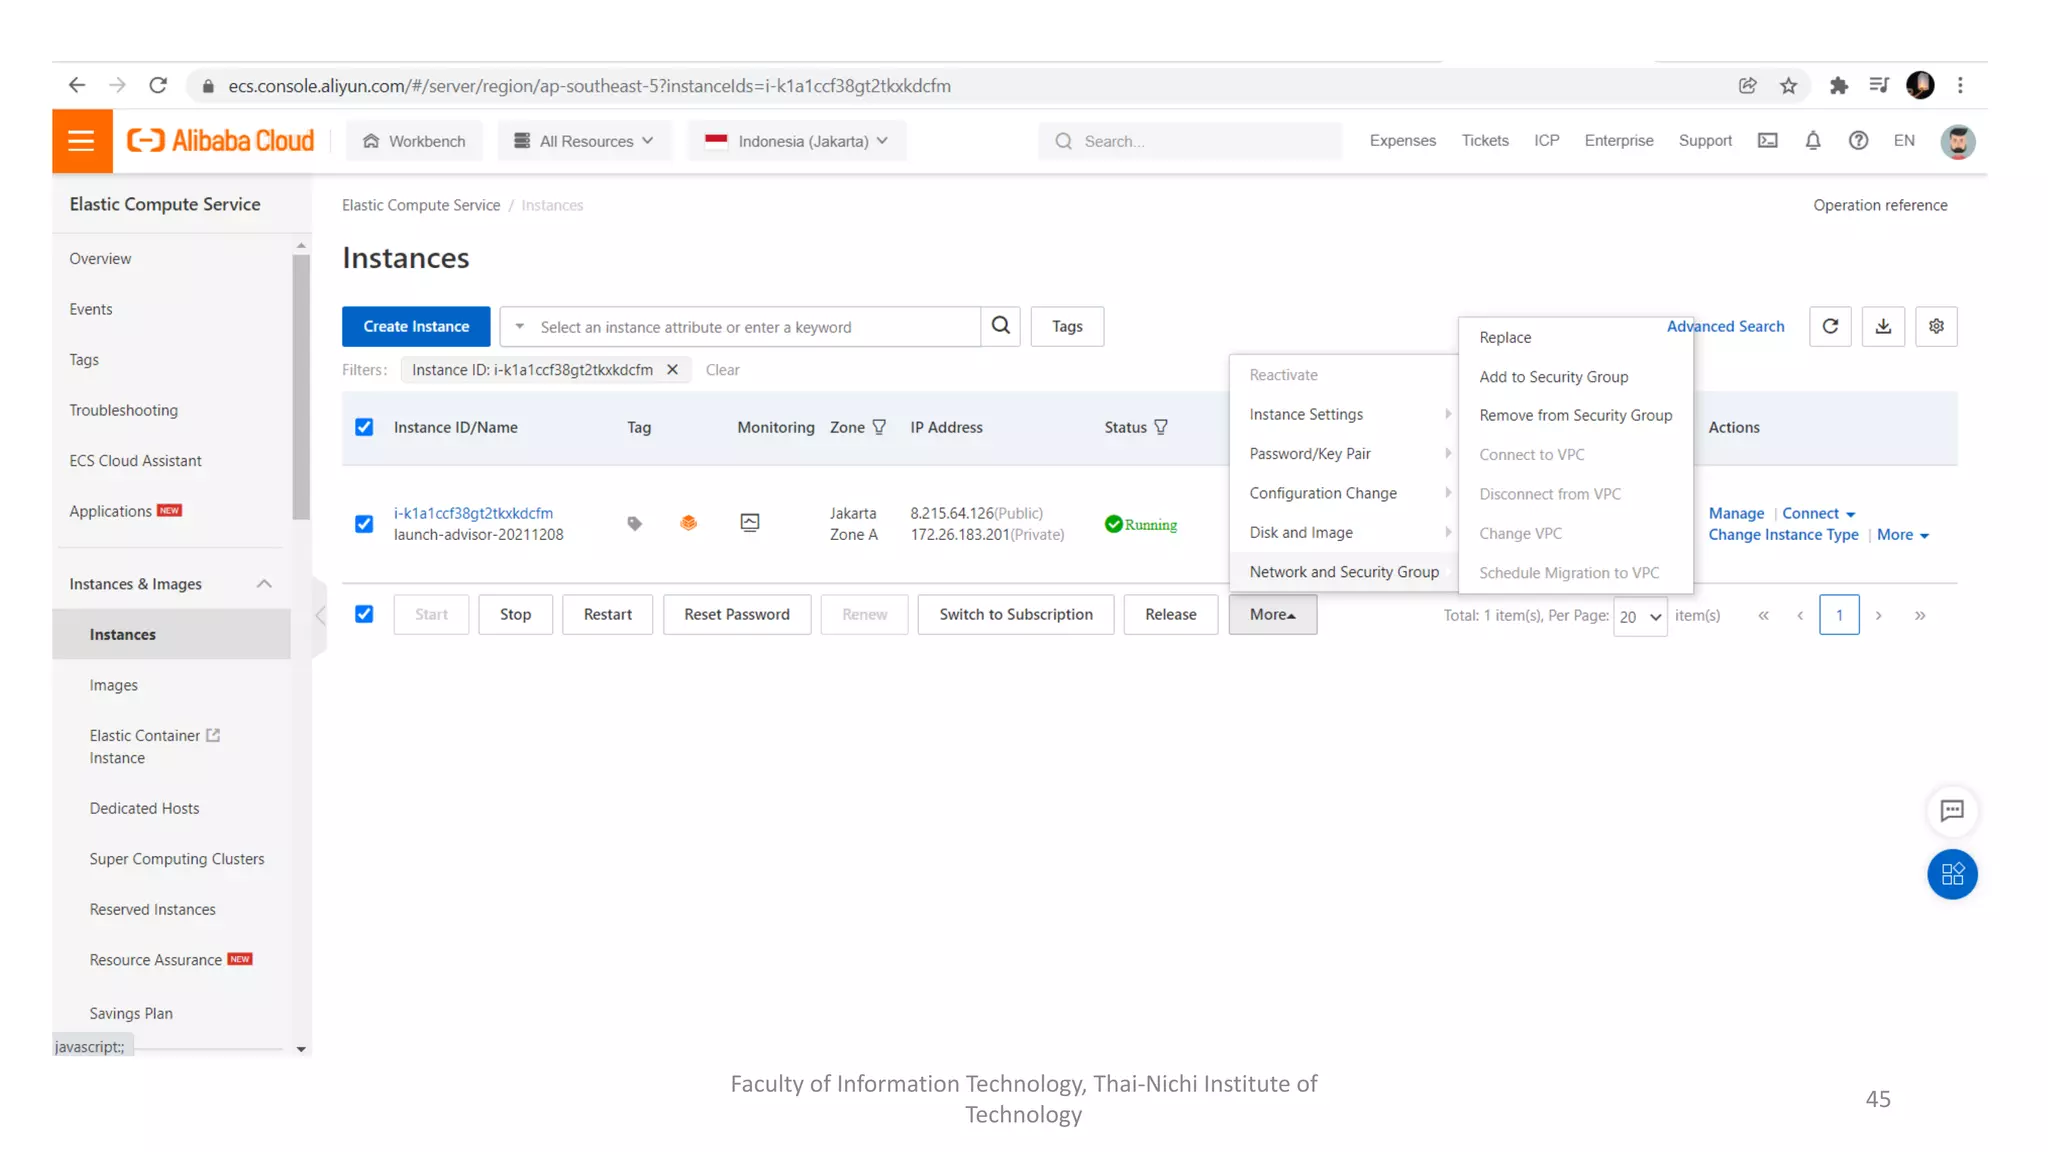Click the search magnifier button
This screenshot has height=1152, width=2048.
1000,326
